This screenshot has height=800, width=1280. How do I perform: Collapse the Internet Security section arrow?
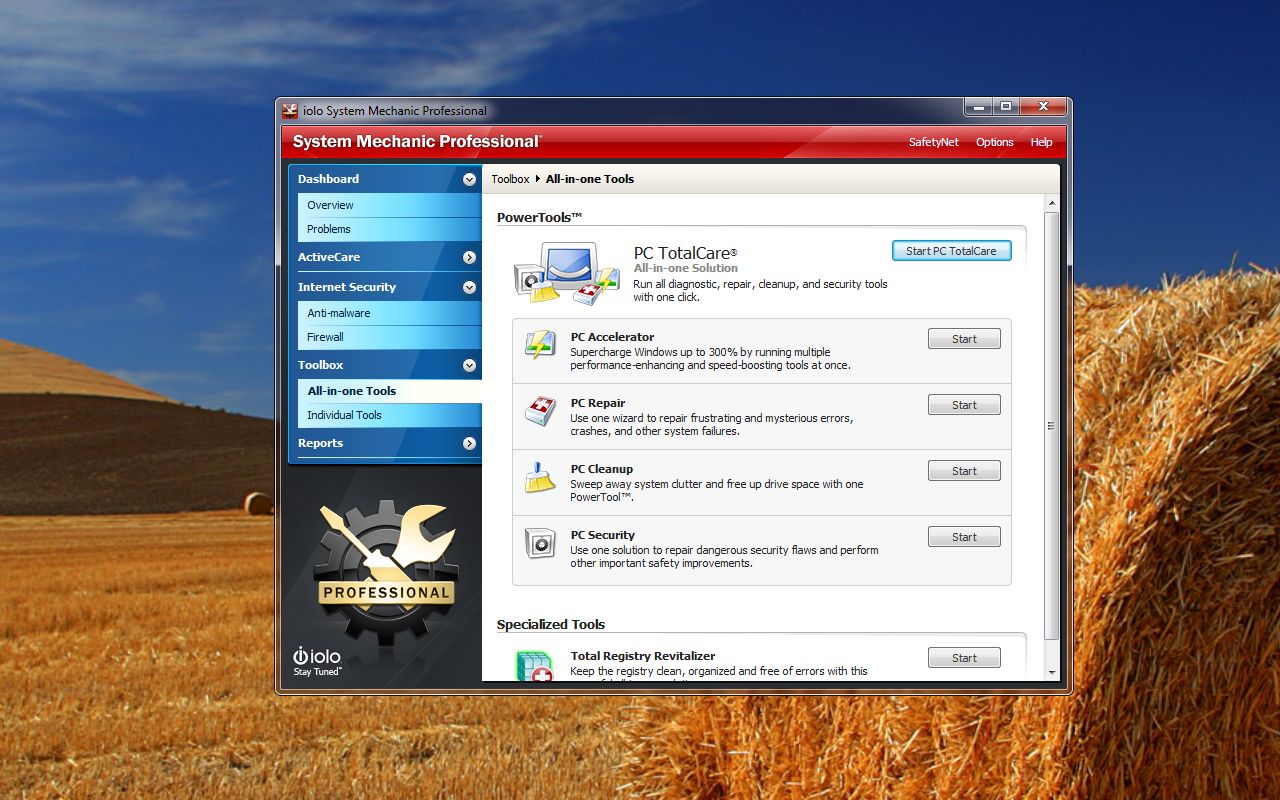pyautogui.click(x=470, y=288)
